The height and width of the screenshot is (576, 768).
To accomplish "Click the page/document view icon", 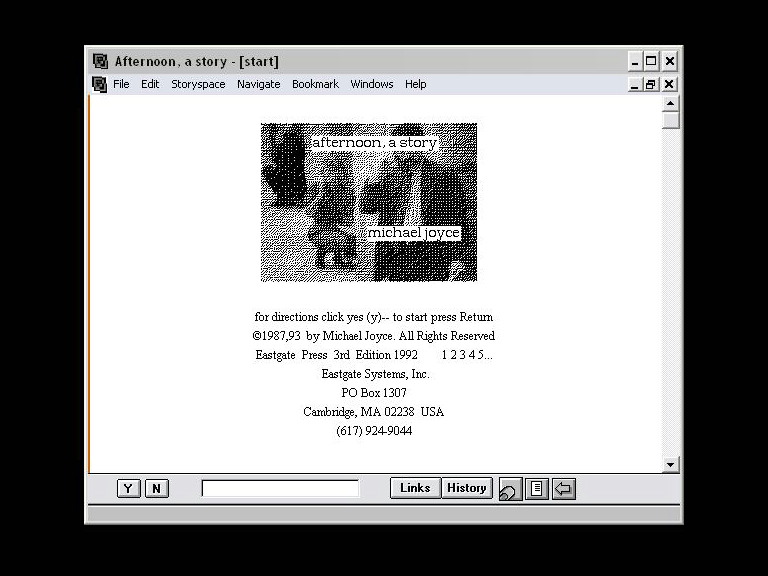I will (x=537, y=489).
